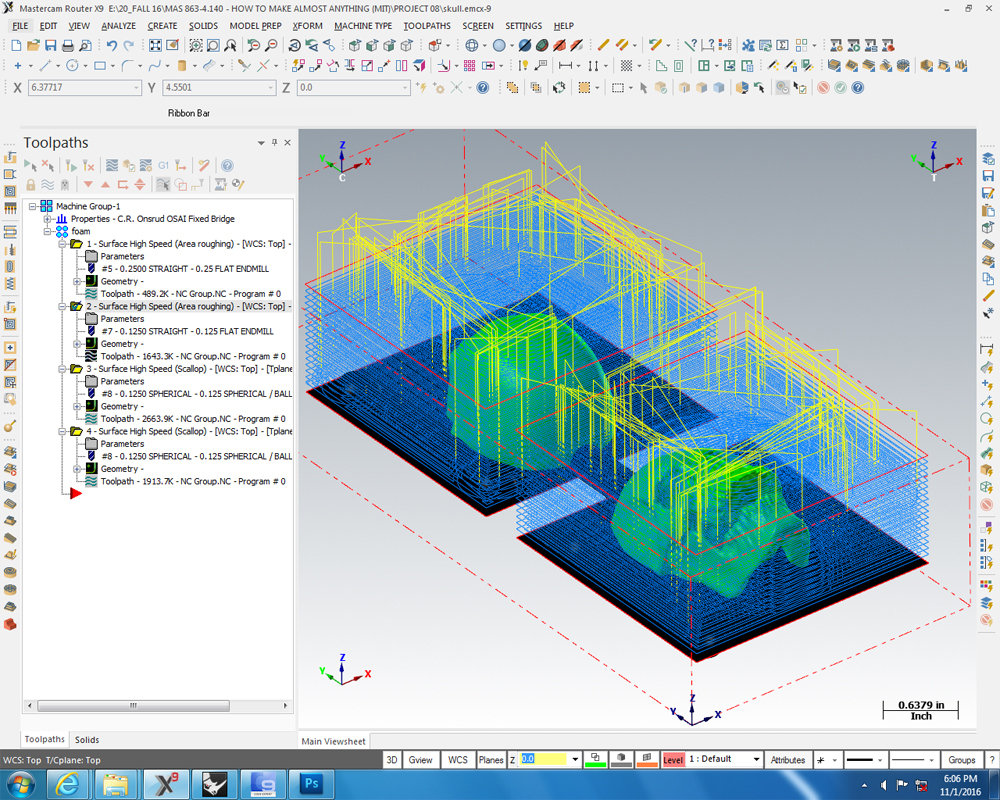The height and width of the screenshot is (800, 1000).
Task: Open the G1 post-process toolpaths icon
Action: 163,166
